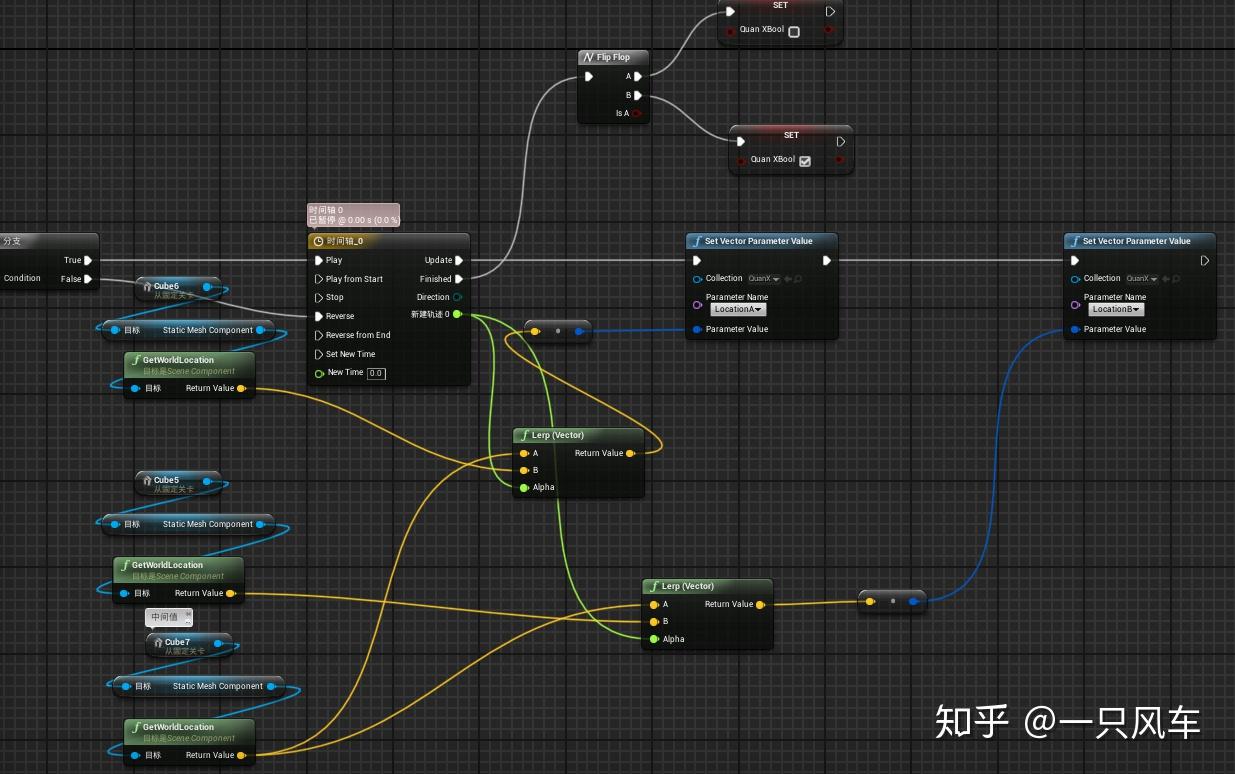Click the cube icon on Cube6 variable node
This screenshot has width=1235, height=774.
[148, 286]
